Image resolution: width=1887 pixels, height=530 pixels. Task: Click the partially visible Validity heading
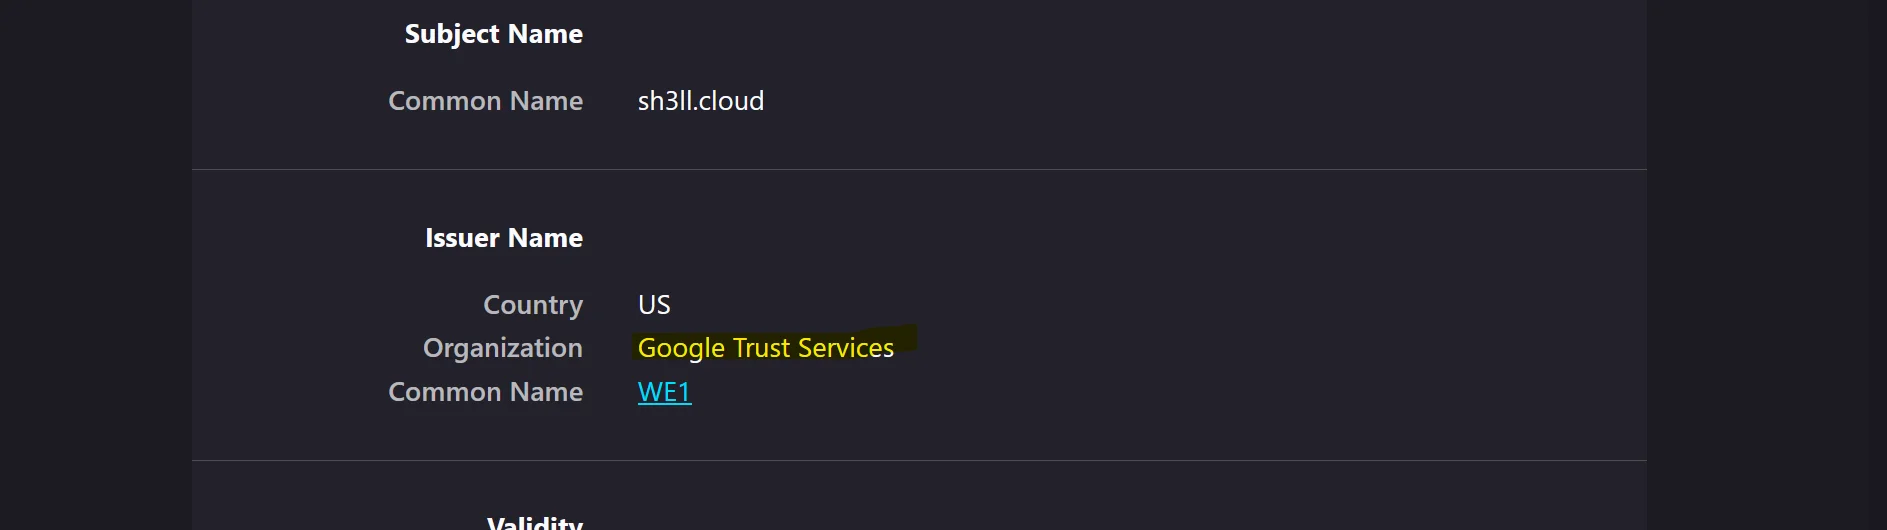pos(534,522)
